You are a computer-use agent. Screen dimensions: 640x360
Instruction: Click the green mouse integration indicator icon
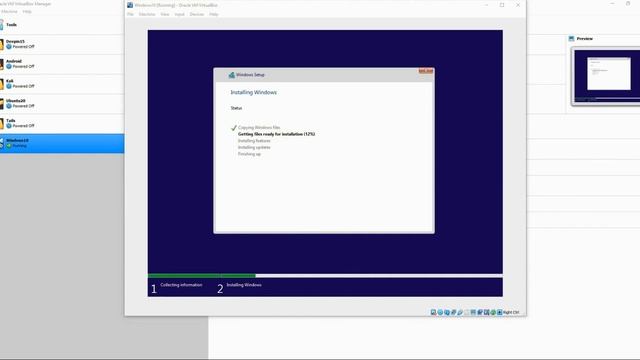493,312
